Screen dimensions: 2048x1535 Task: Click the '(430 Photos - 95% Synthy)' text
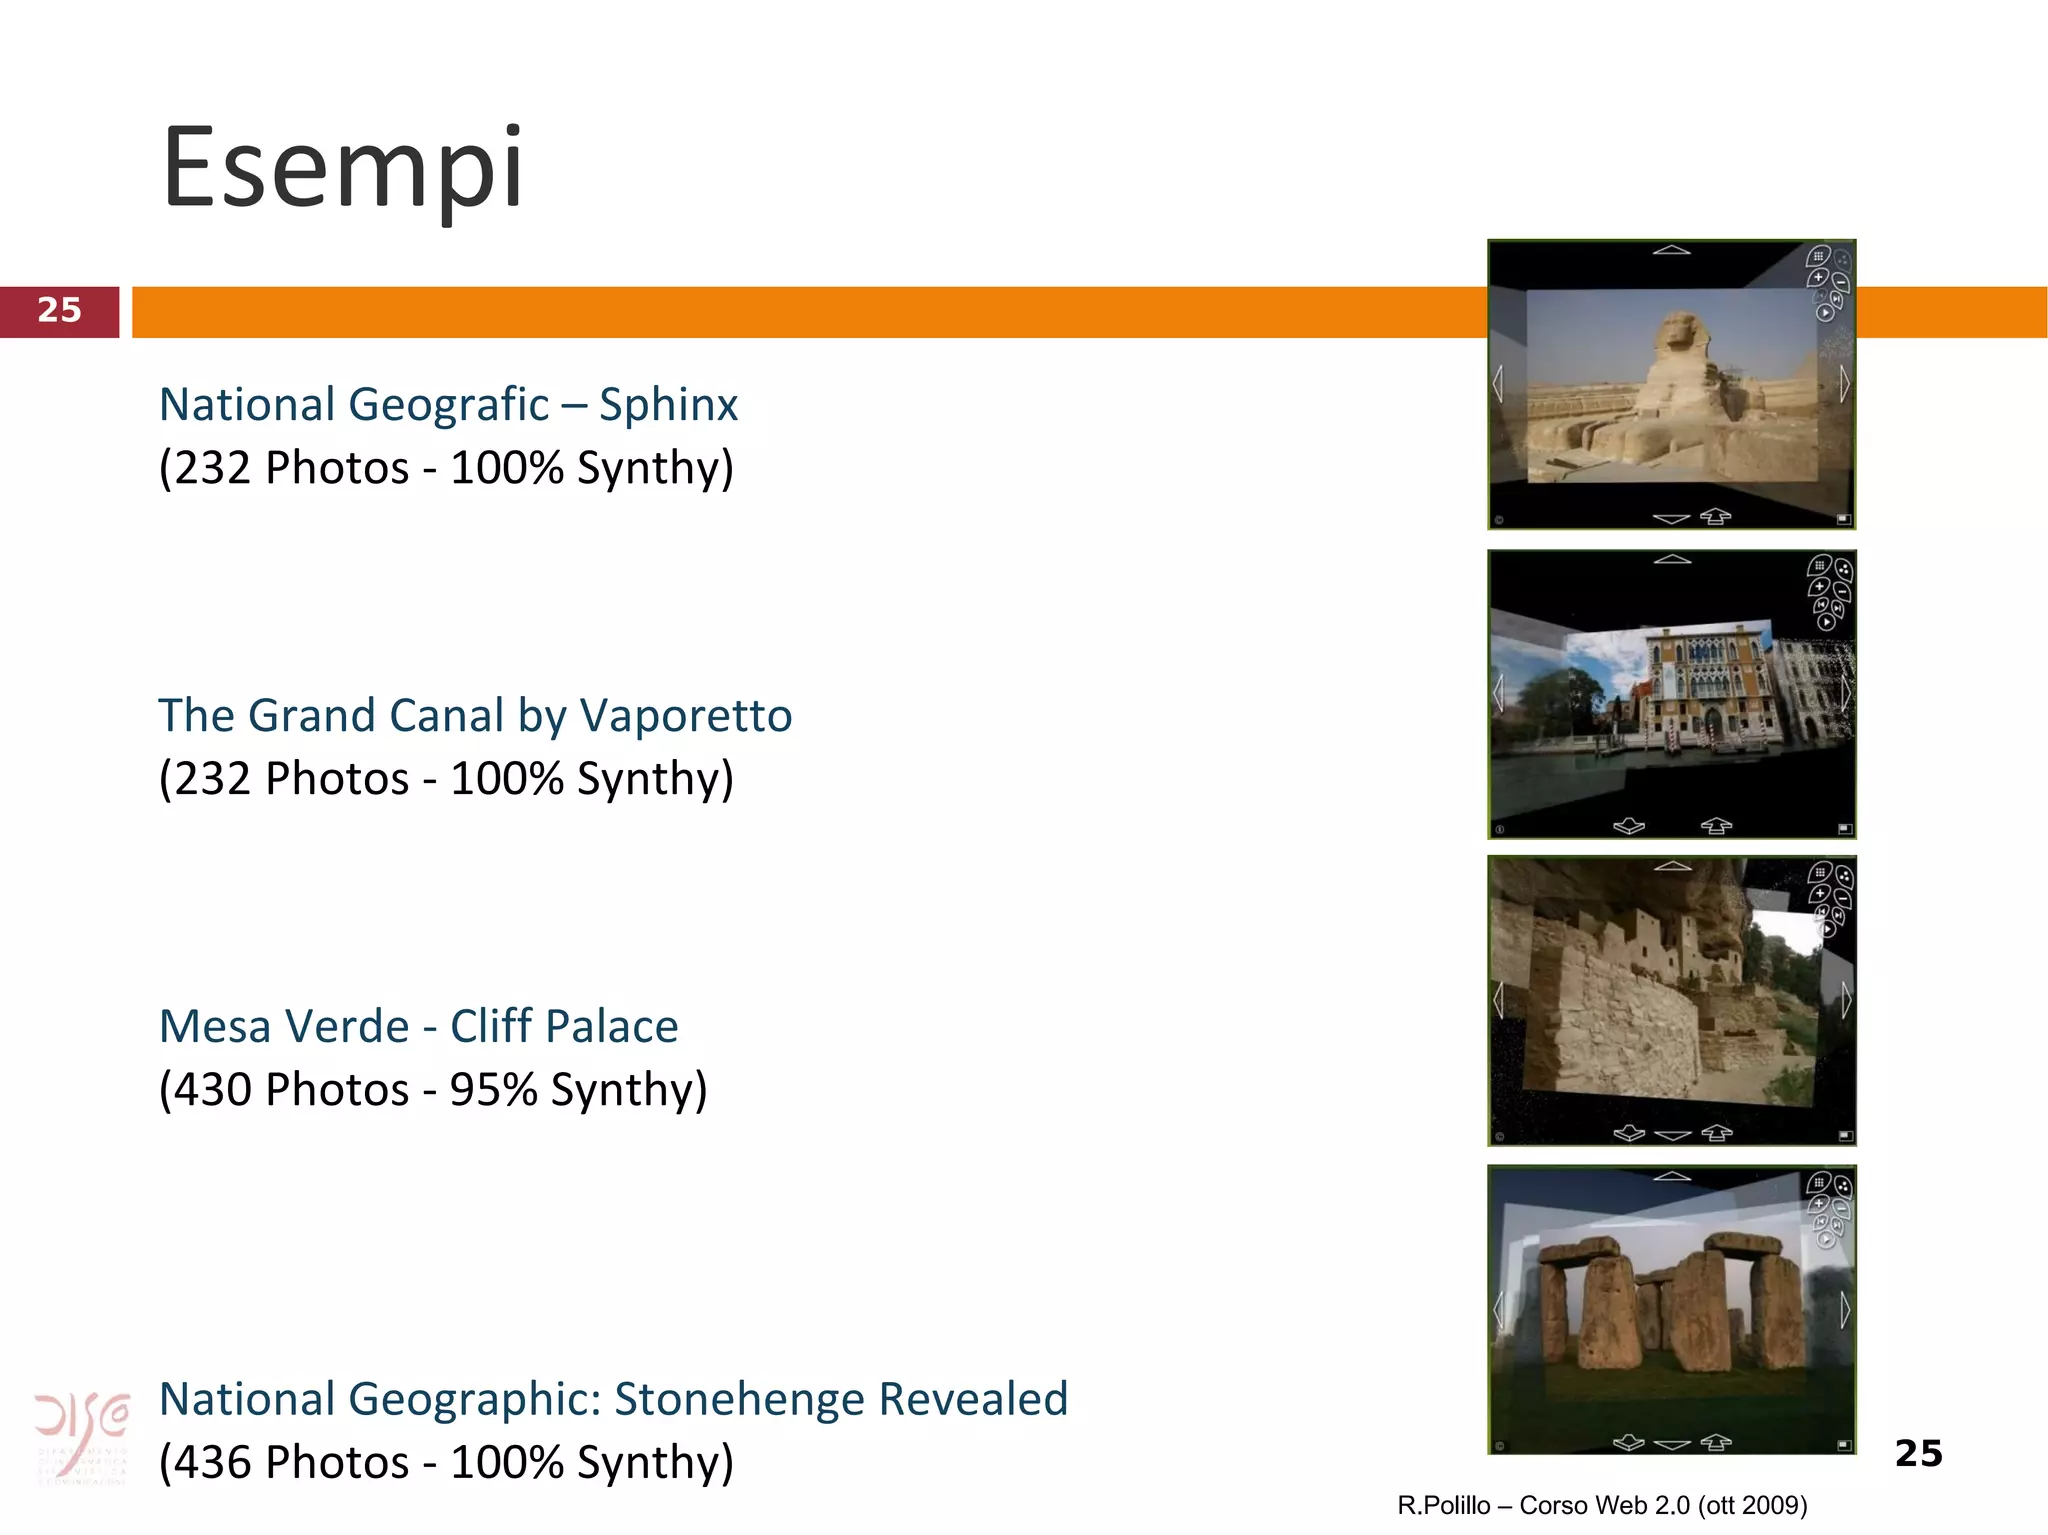pos(433,1089)
